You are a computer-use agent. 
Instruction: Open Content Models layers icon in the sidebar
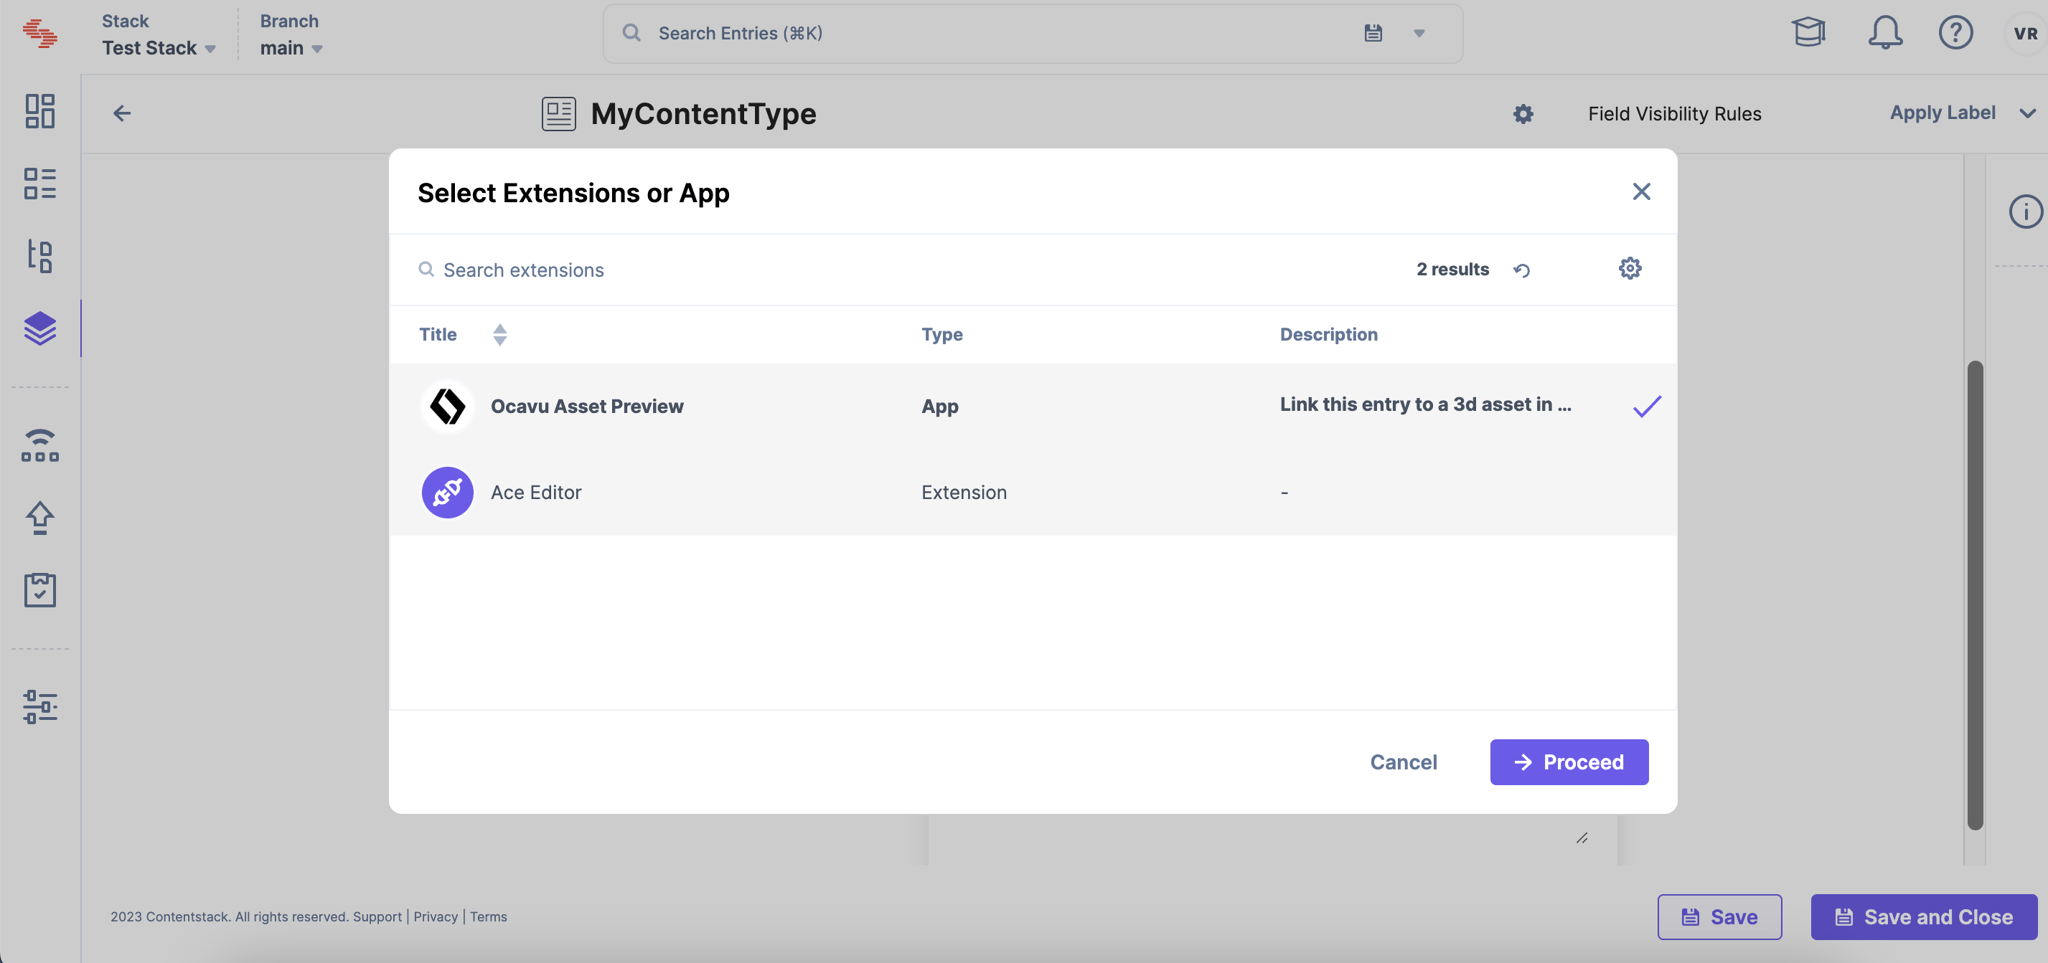40,328
